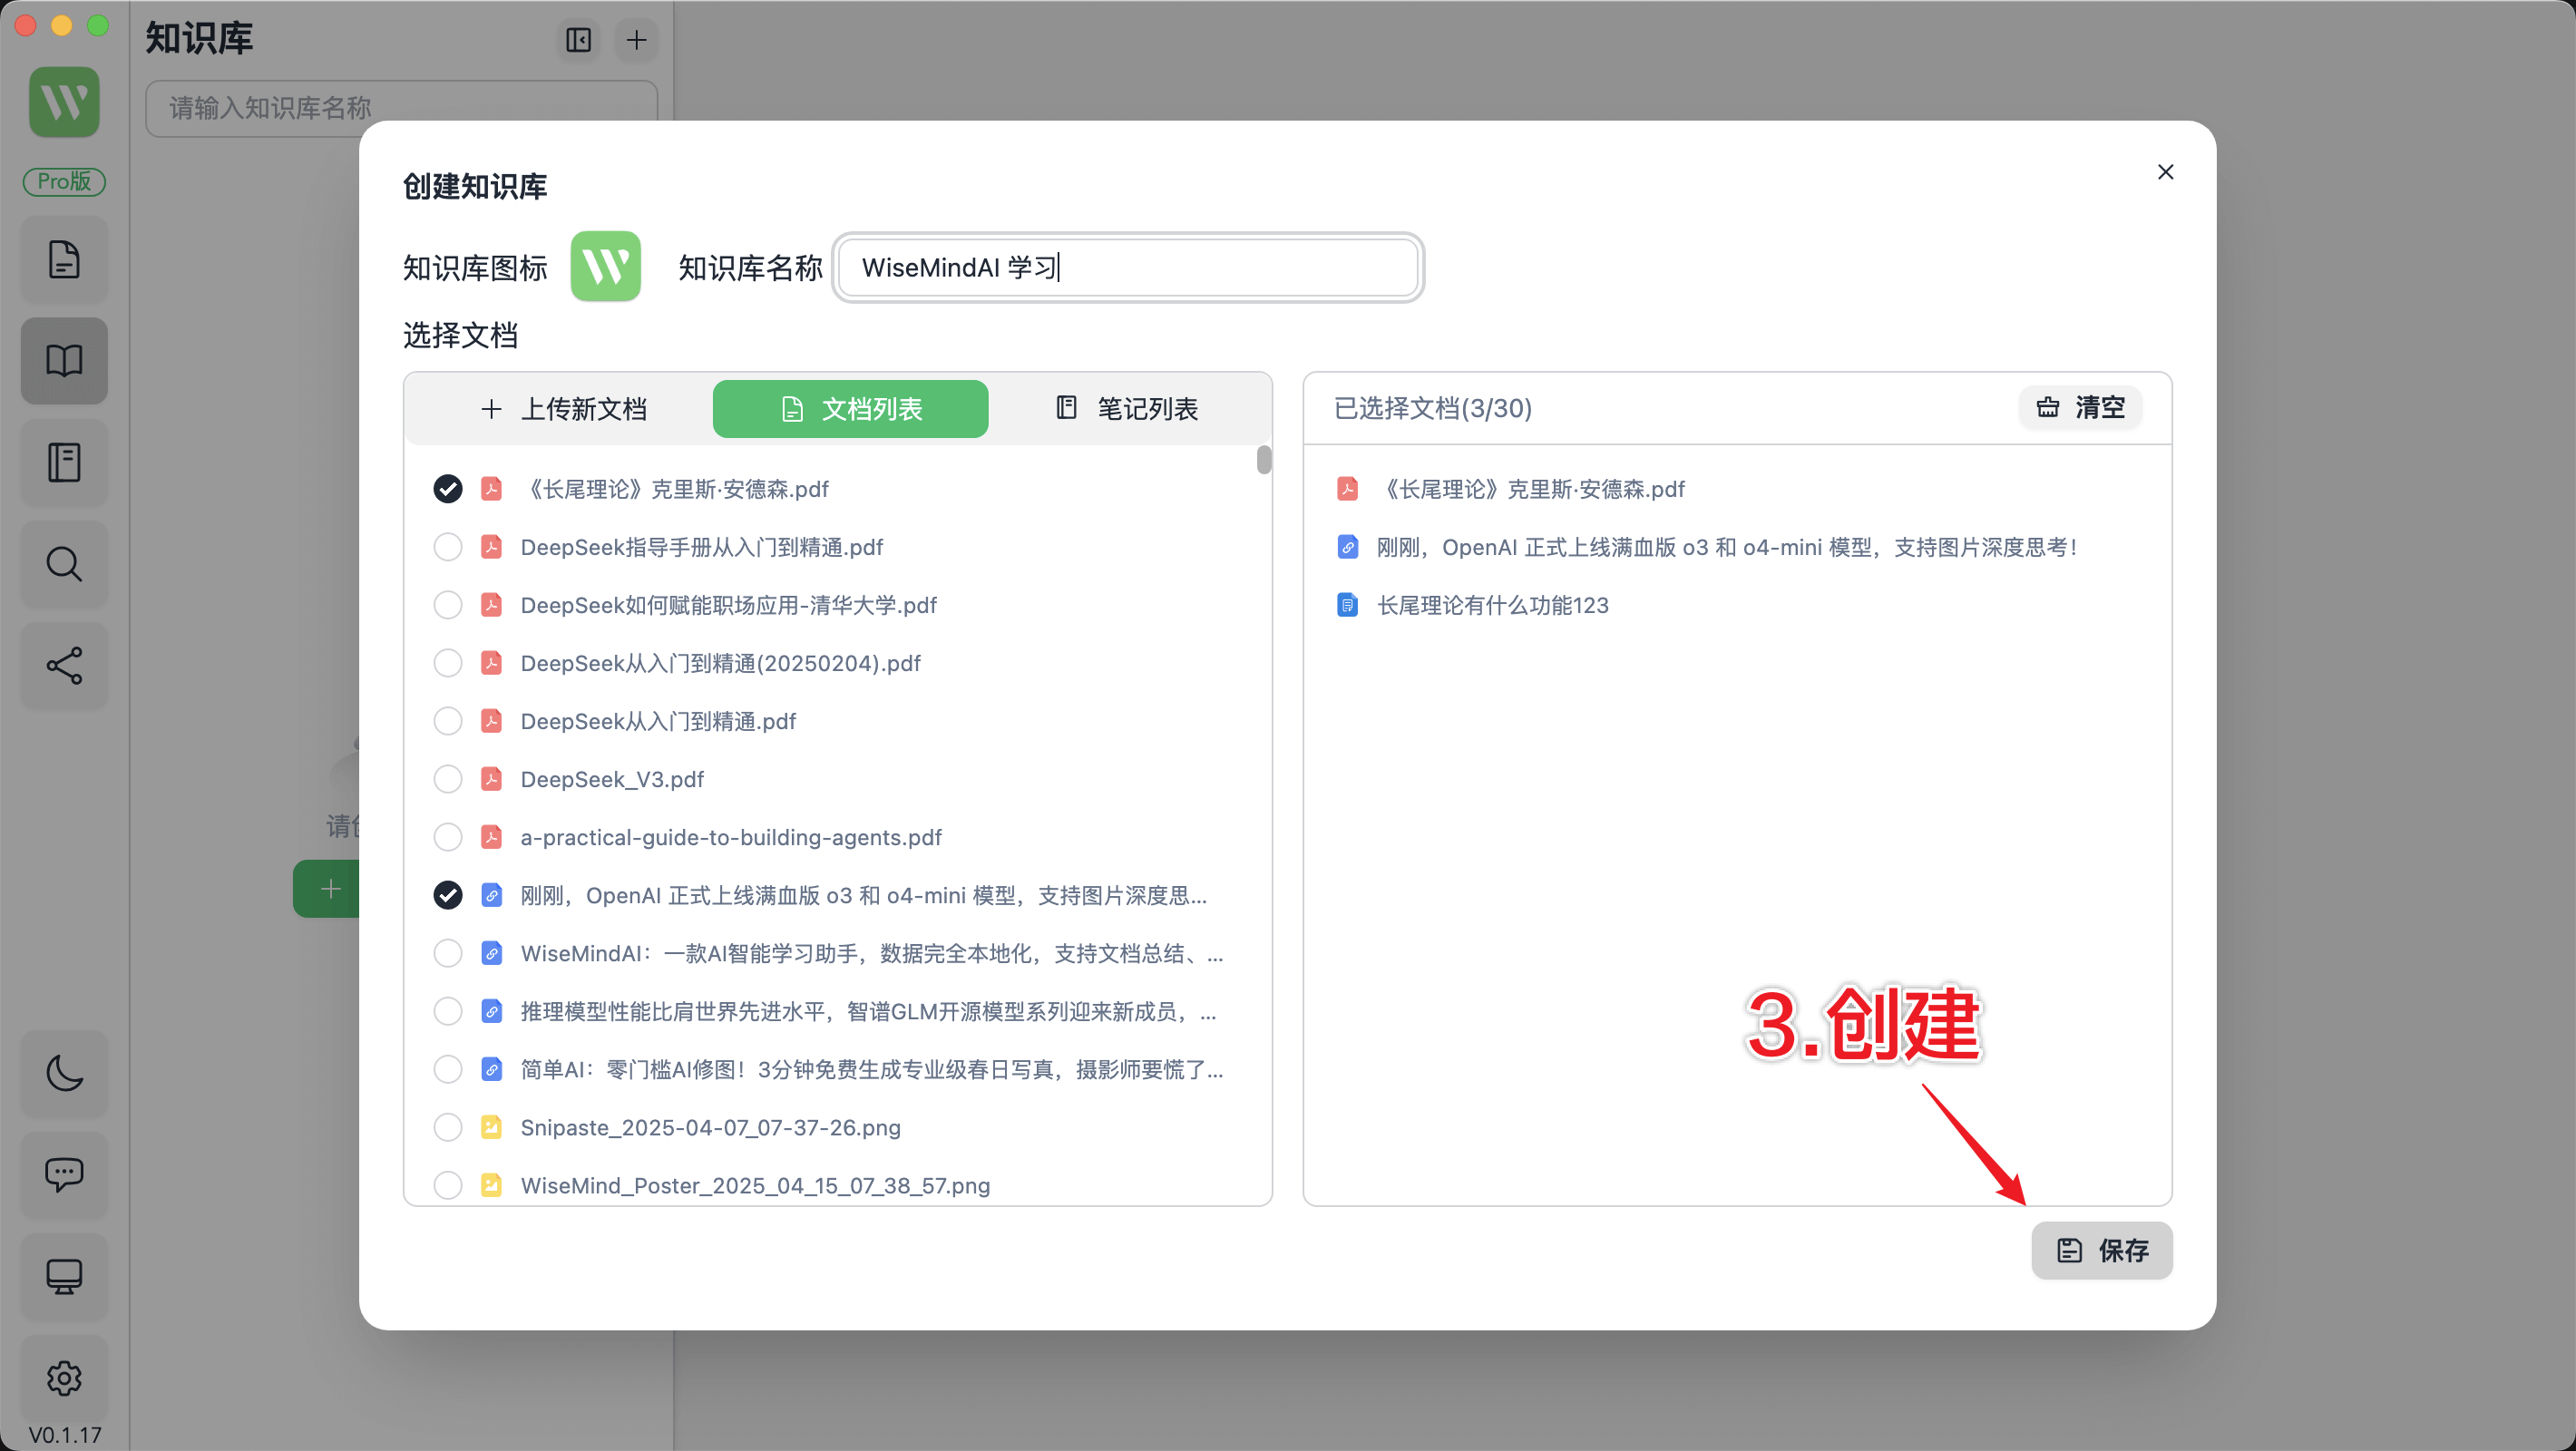Viewport: 2576px width, 1451px height.
Task: Open the notes notebook icon in sidebar
Action: tap(64, 463)
